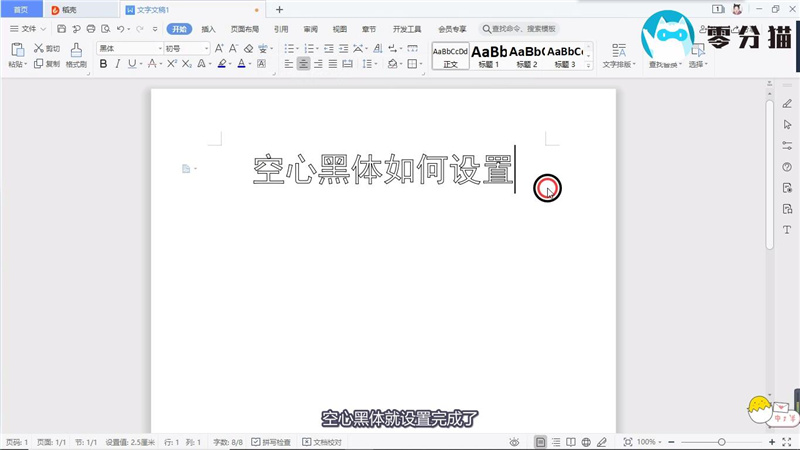Click the Format Painter (格式刷) brush

coord(76,54)
